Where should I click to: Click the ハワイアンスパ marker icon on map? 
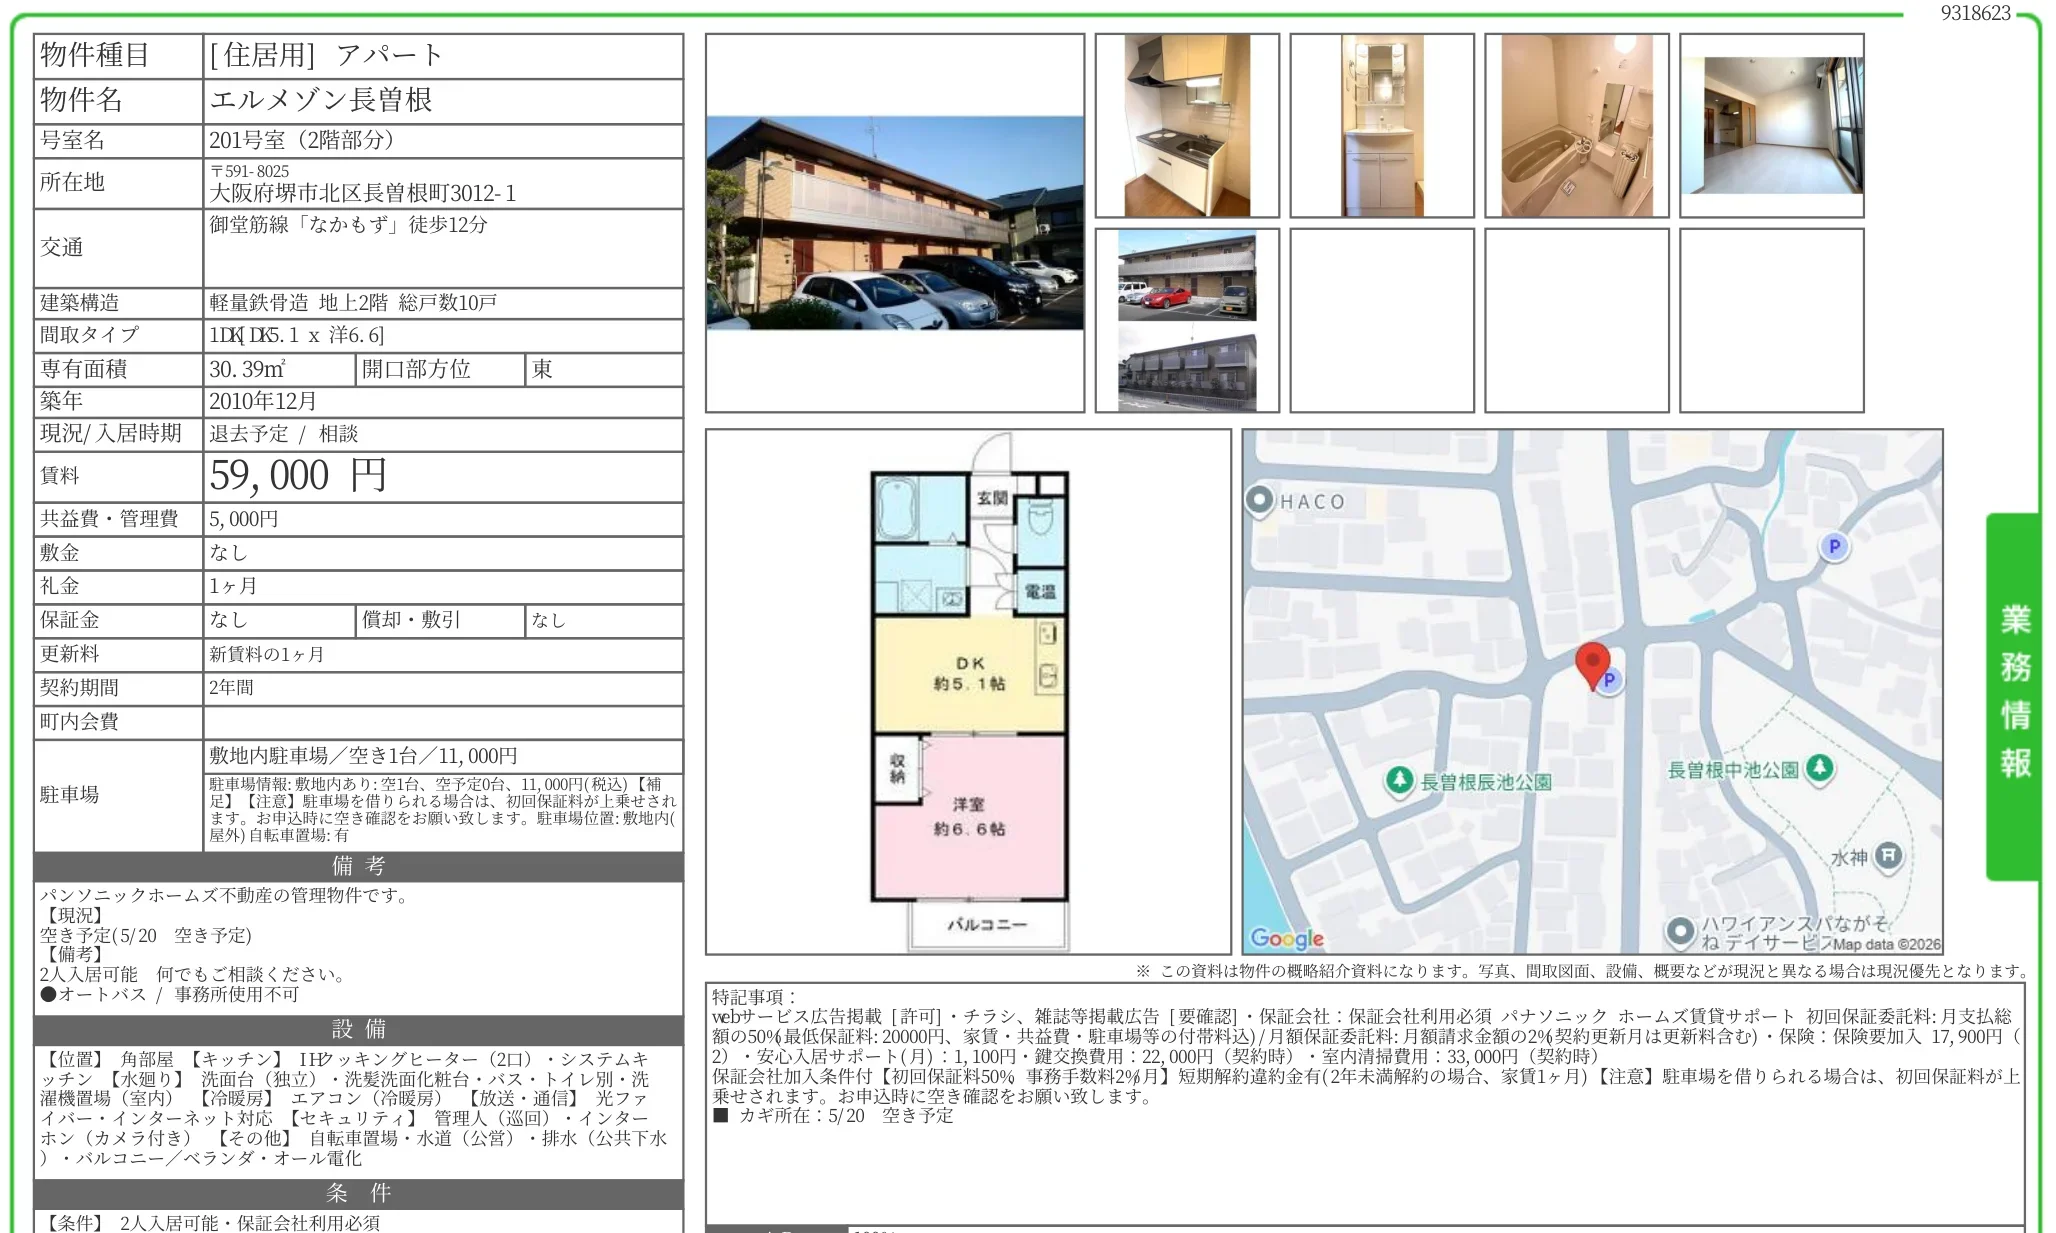tap(1680, 931)
